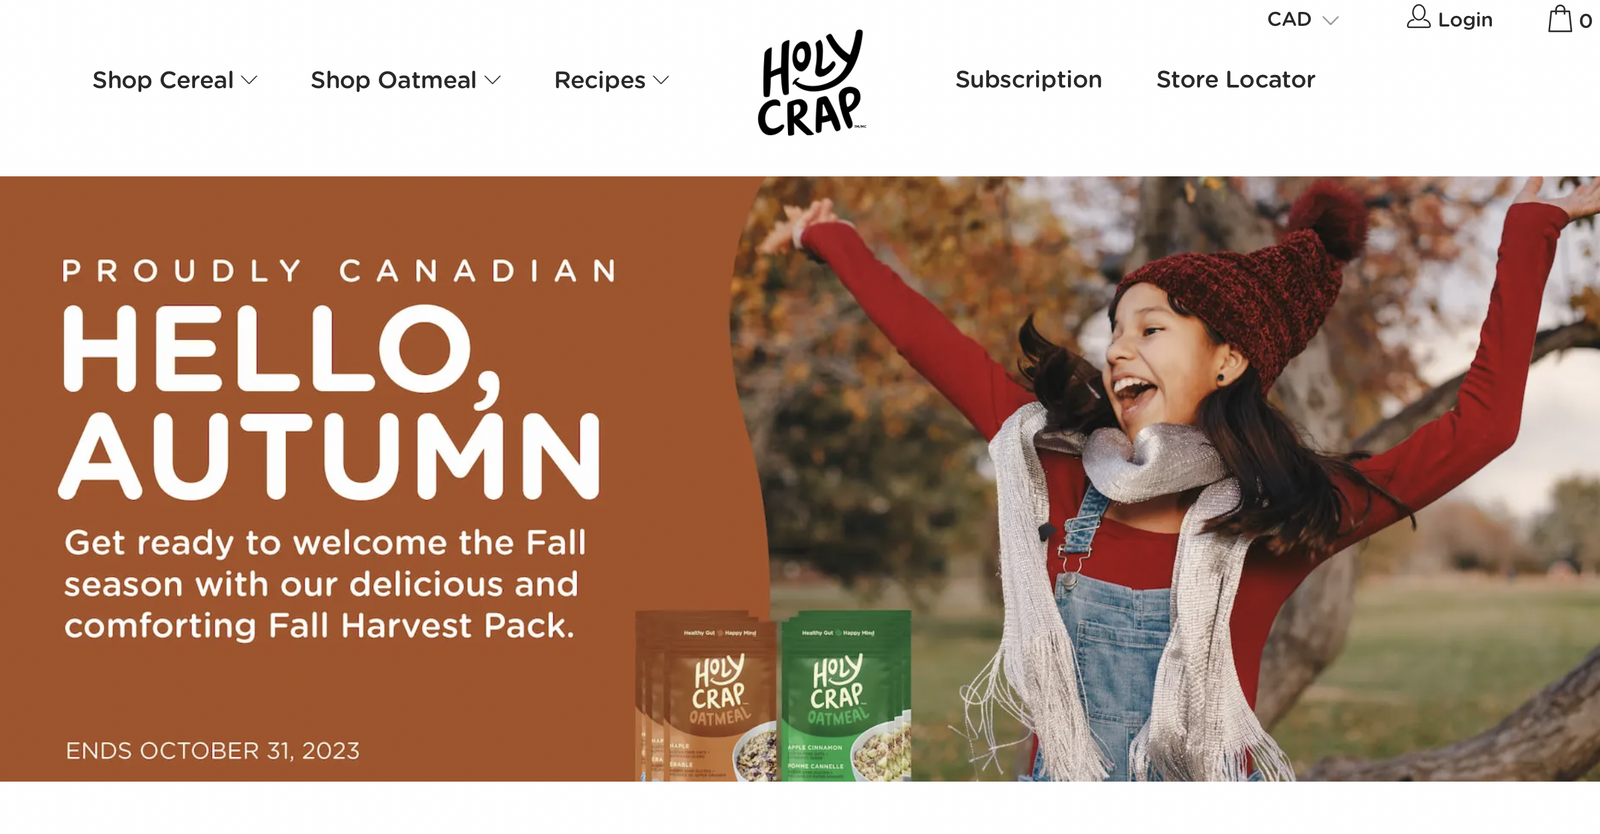Expand the Shop Oatmeal chevron arrow

pyautogui.click(x=493, y=80)
